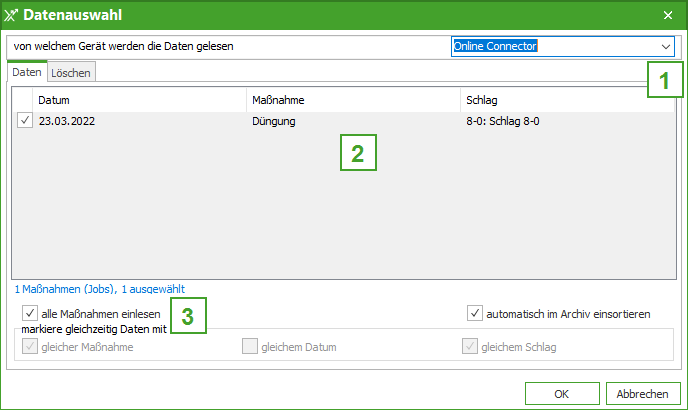Sort by the Maßnahme column header

coord(353,101)
